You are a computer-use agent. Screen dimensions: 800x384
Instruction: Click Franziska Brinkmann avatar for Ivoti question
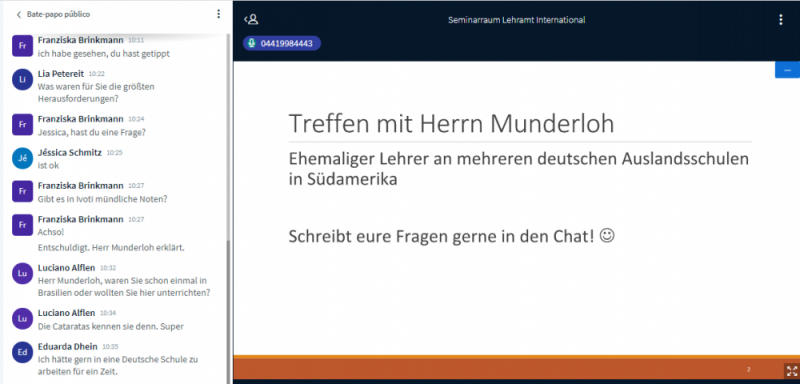point(22,191)
